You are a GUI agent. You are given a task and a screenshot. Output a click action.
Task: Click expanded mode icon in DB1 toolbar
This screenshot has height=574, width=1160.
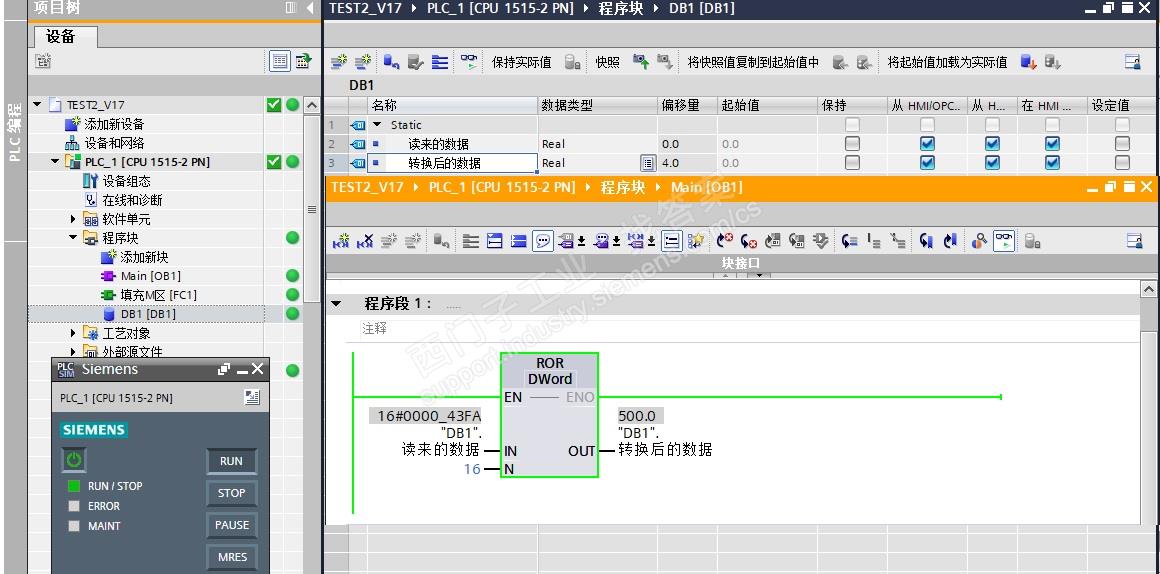[x=440, y=62]
